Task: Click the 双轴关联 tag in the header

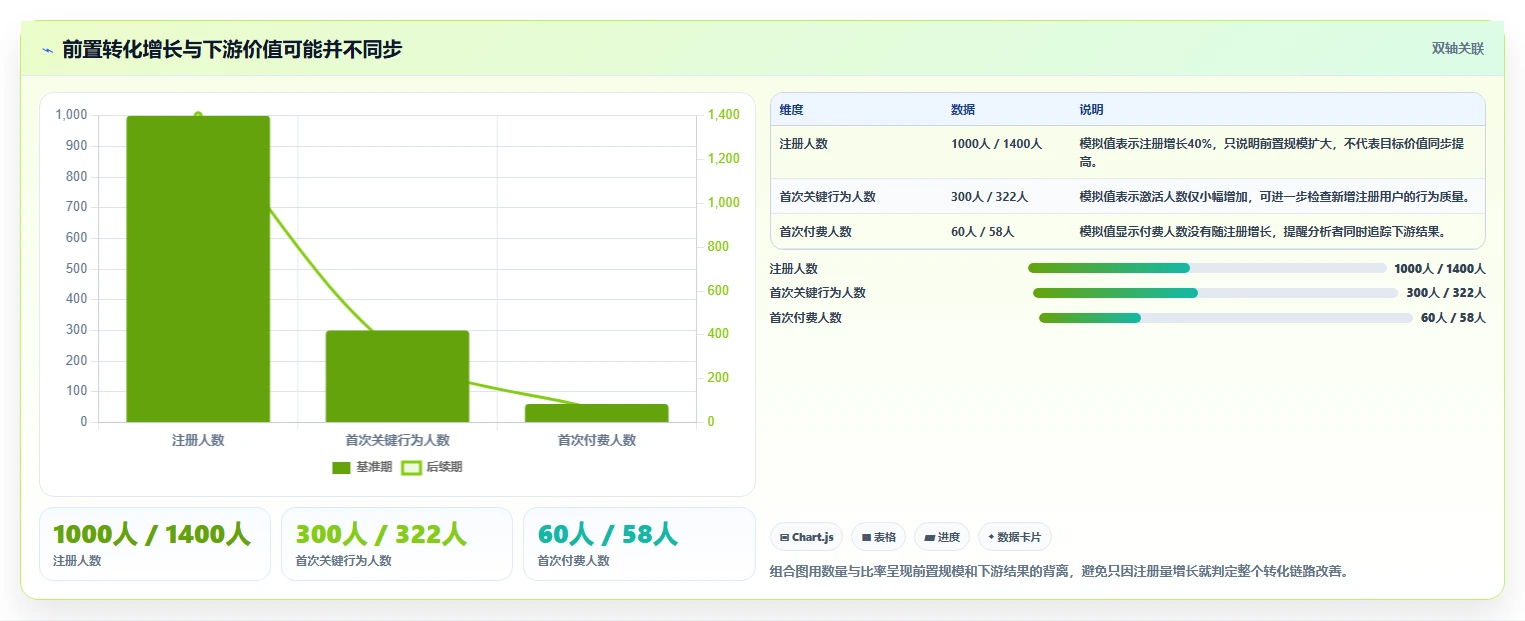Action: pyautogui.click(x=1457, y=48)
